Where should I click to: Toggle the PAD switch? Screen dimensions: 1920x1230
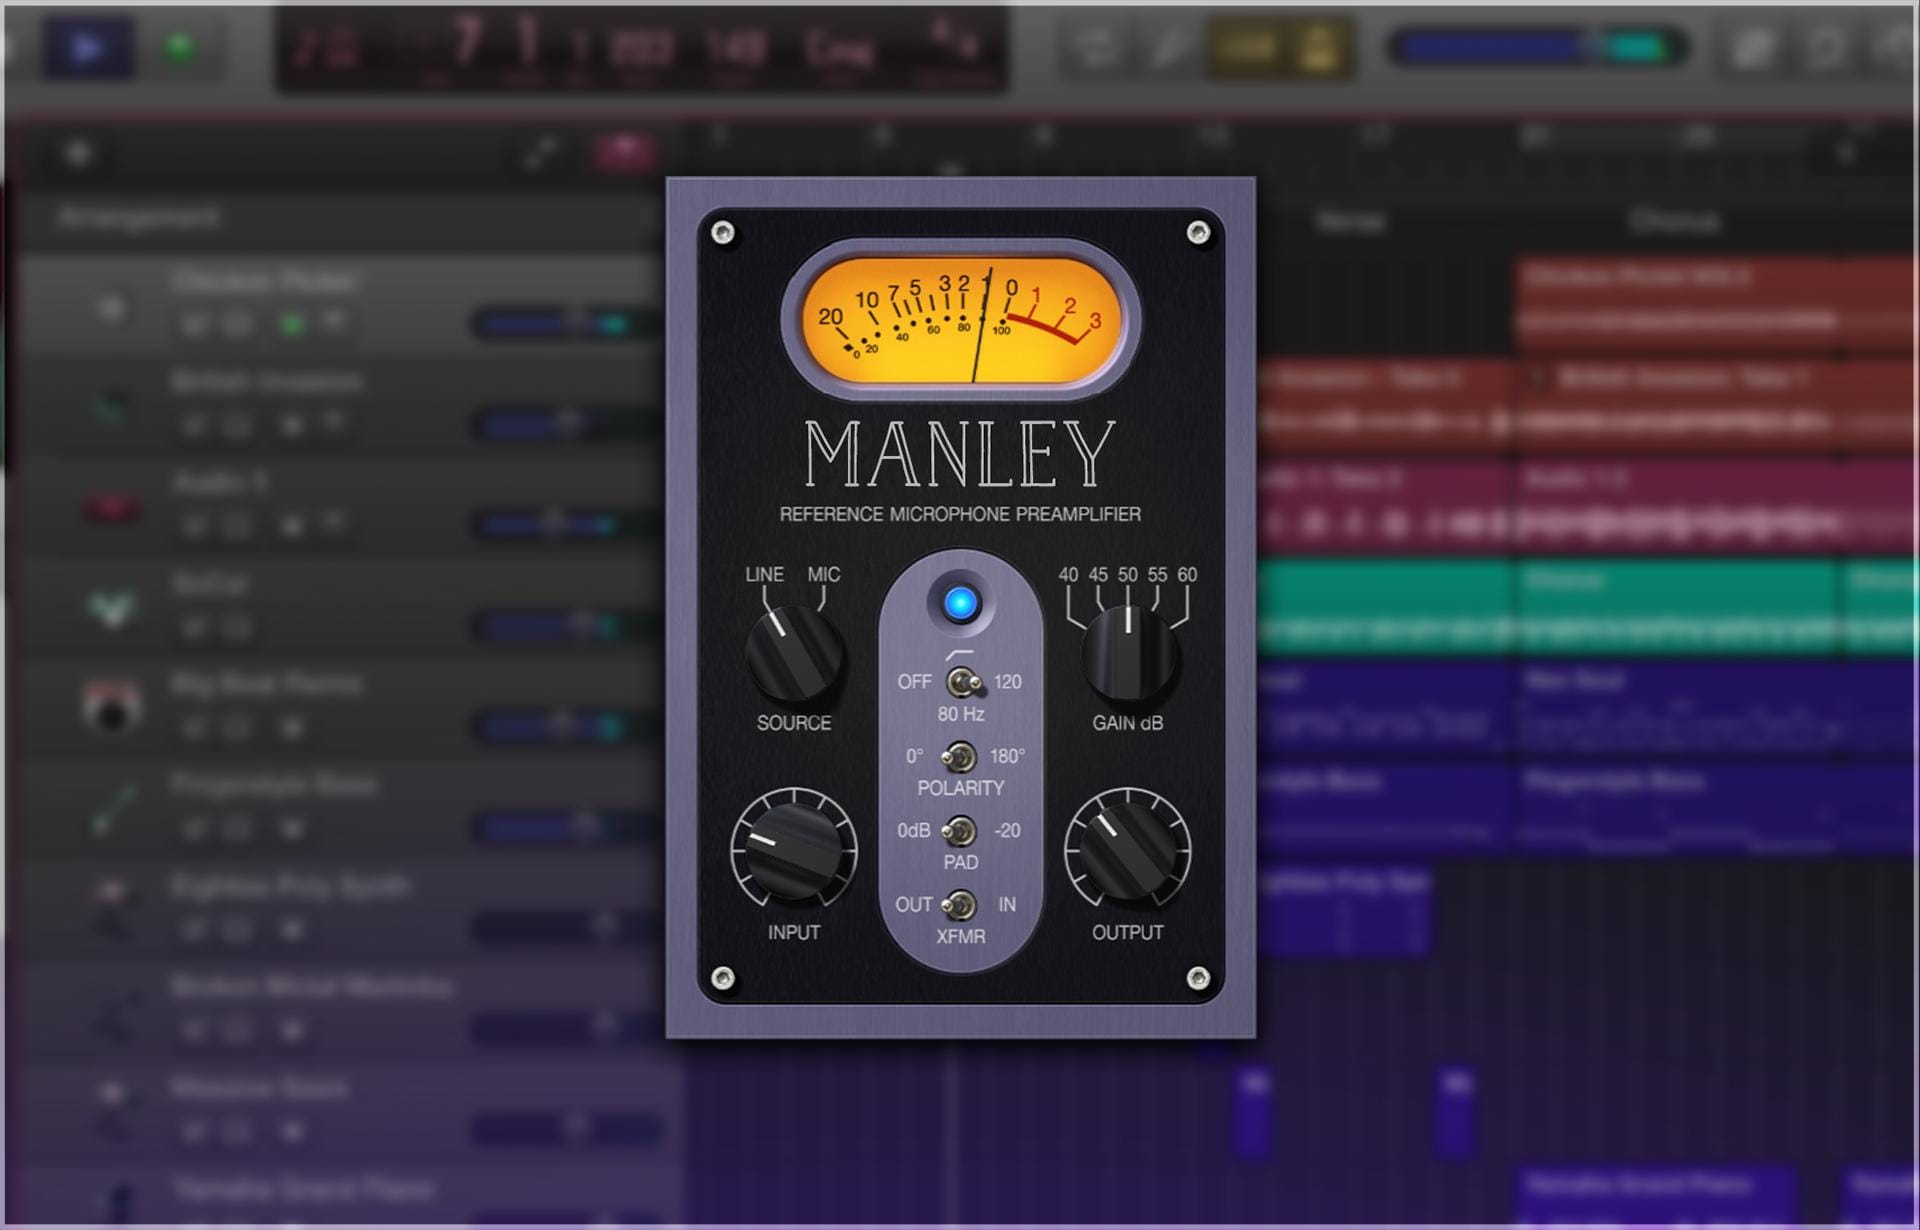point(960,831)
